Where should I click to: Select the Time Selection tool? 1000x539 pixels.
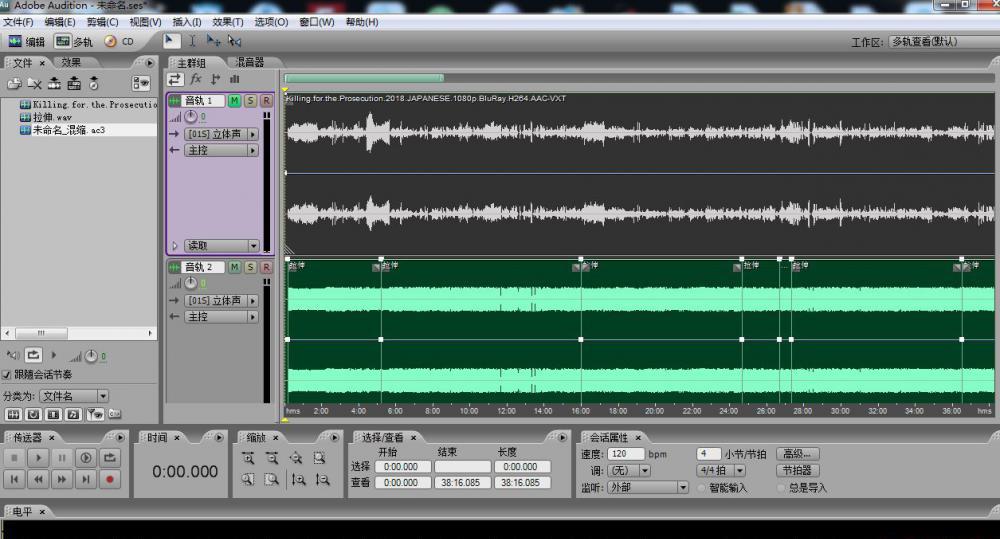coord(192,41)
